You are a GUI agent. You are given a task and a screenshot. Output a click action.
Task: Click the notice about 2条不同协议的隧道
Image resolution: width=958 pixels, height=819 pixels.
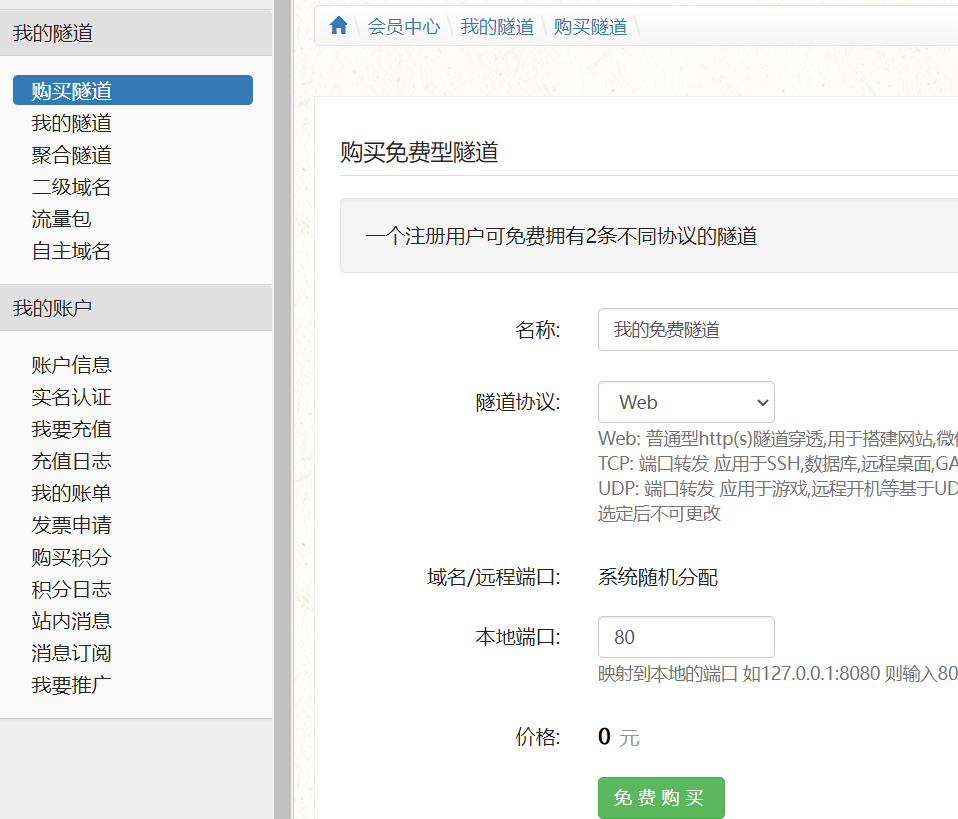click(561, 236)
